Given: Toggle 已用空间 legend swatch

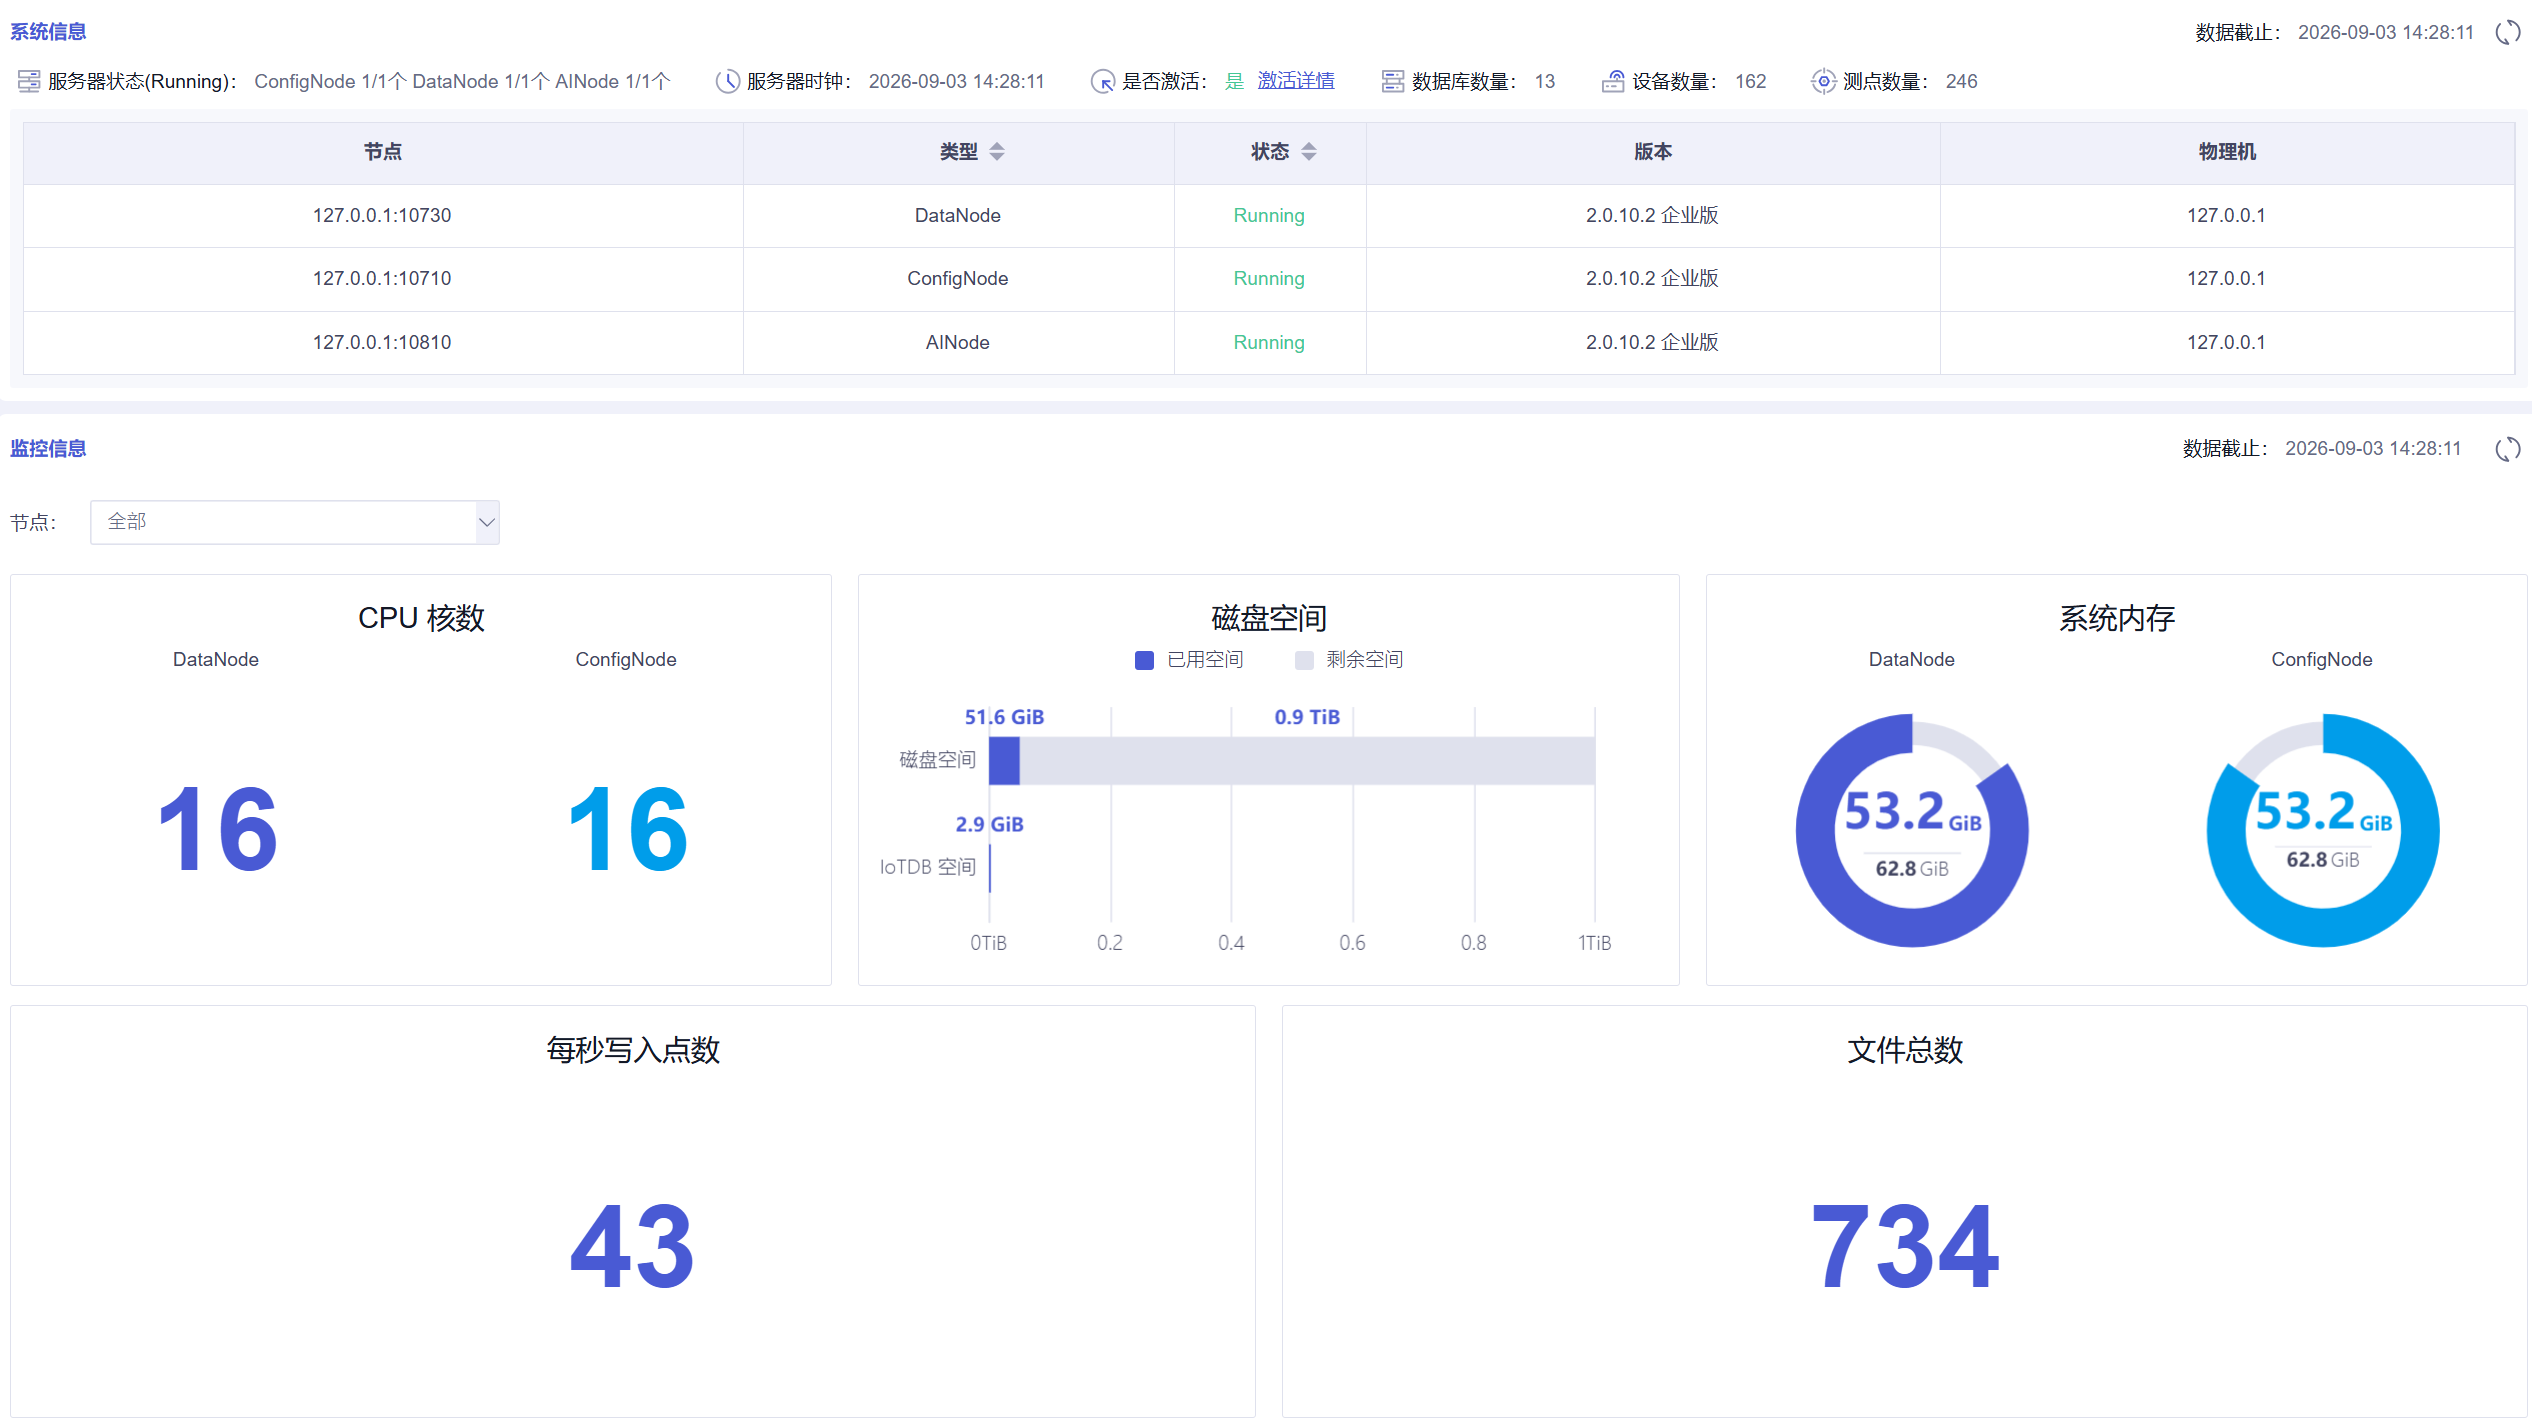Looking at the screenshot, I should pos(1145,660).
